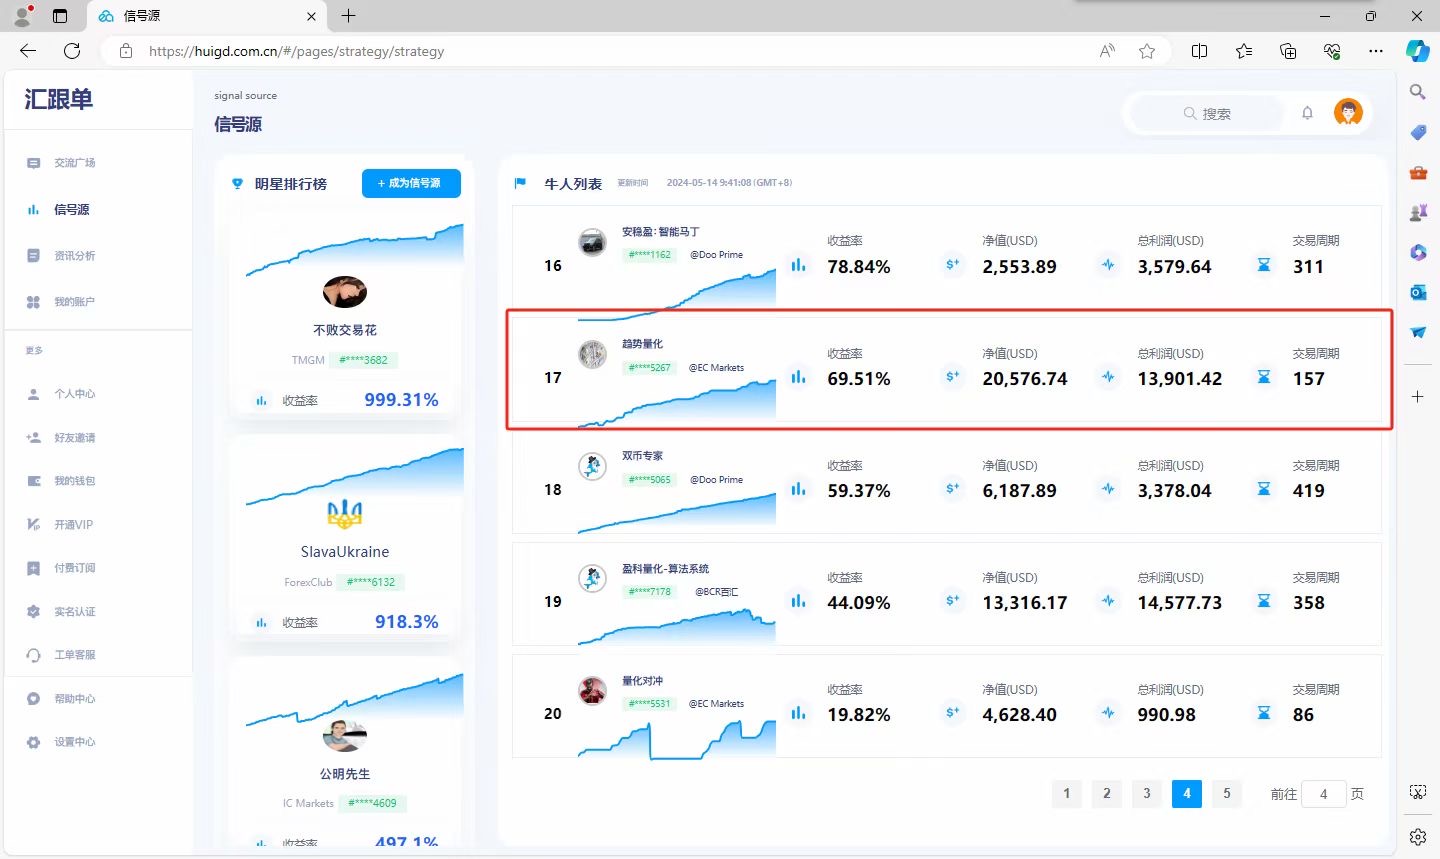Click the 918.3% return value

(x=406, y=622)
